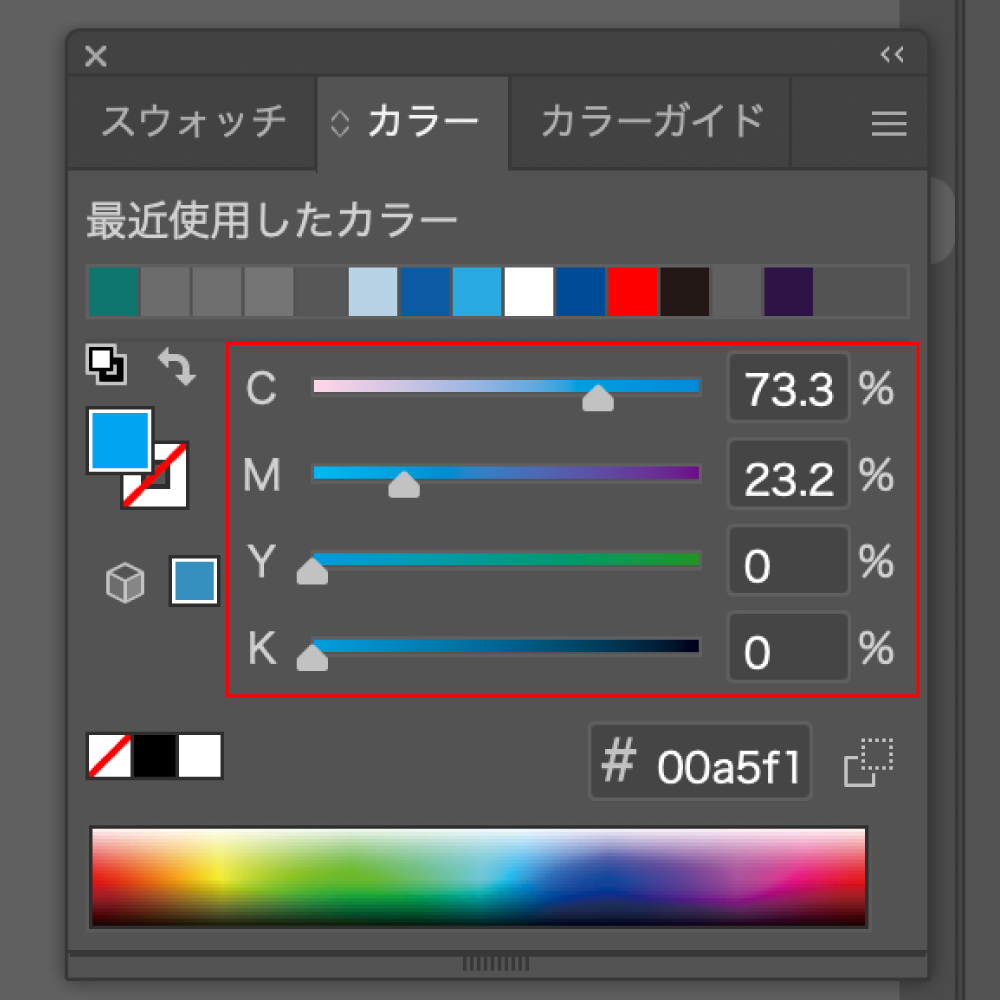Image resolution: width=1000 pixels, height=1000 pixels.
Task: Select teal green recent color swatch
Action: tap(114, 291)
